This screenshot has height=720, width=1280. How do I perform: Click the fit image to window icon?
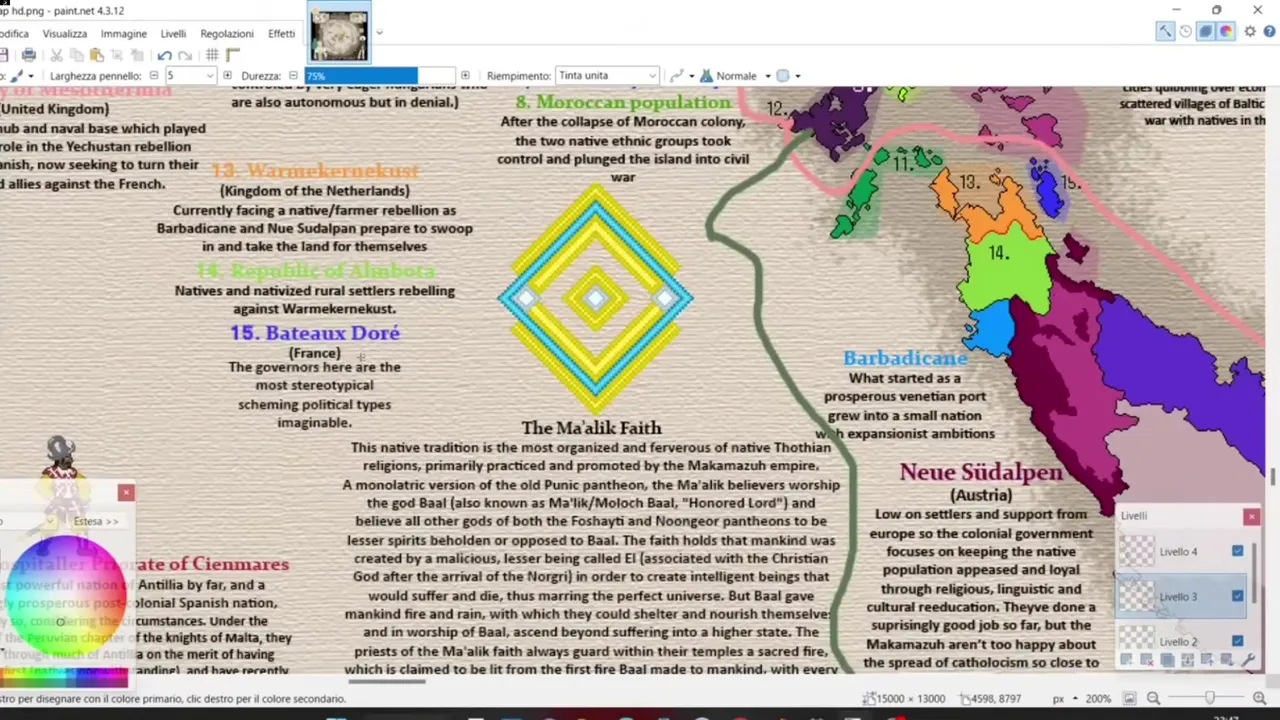coord(1129,698)
